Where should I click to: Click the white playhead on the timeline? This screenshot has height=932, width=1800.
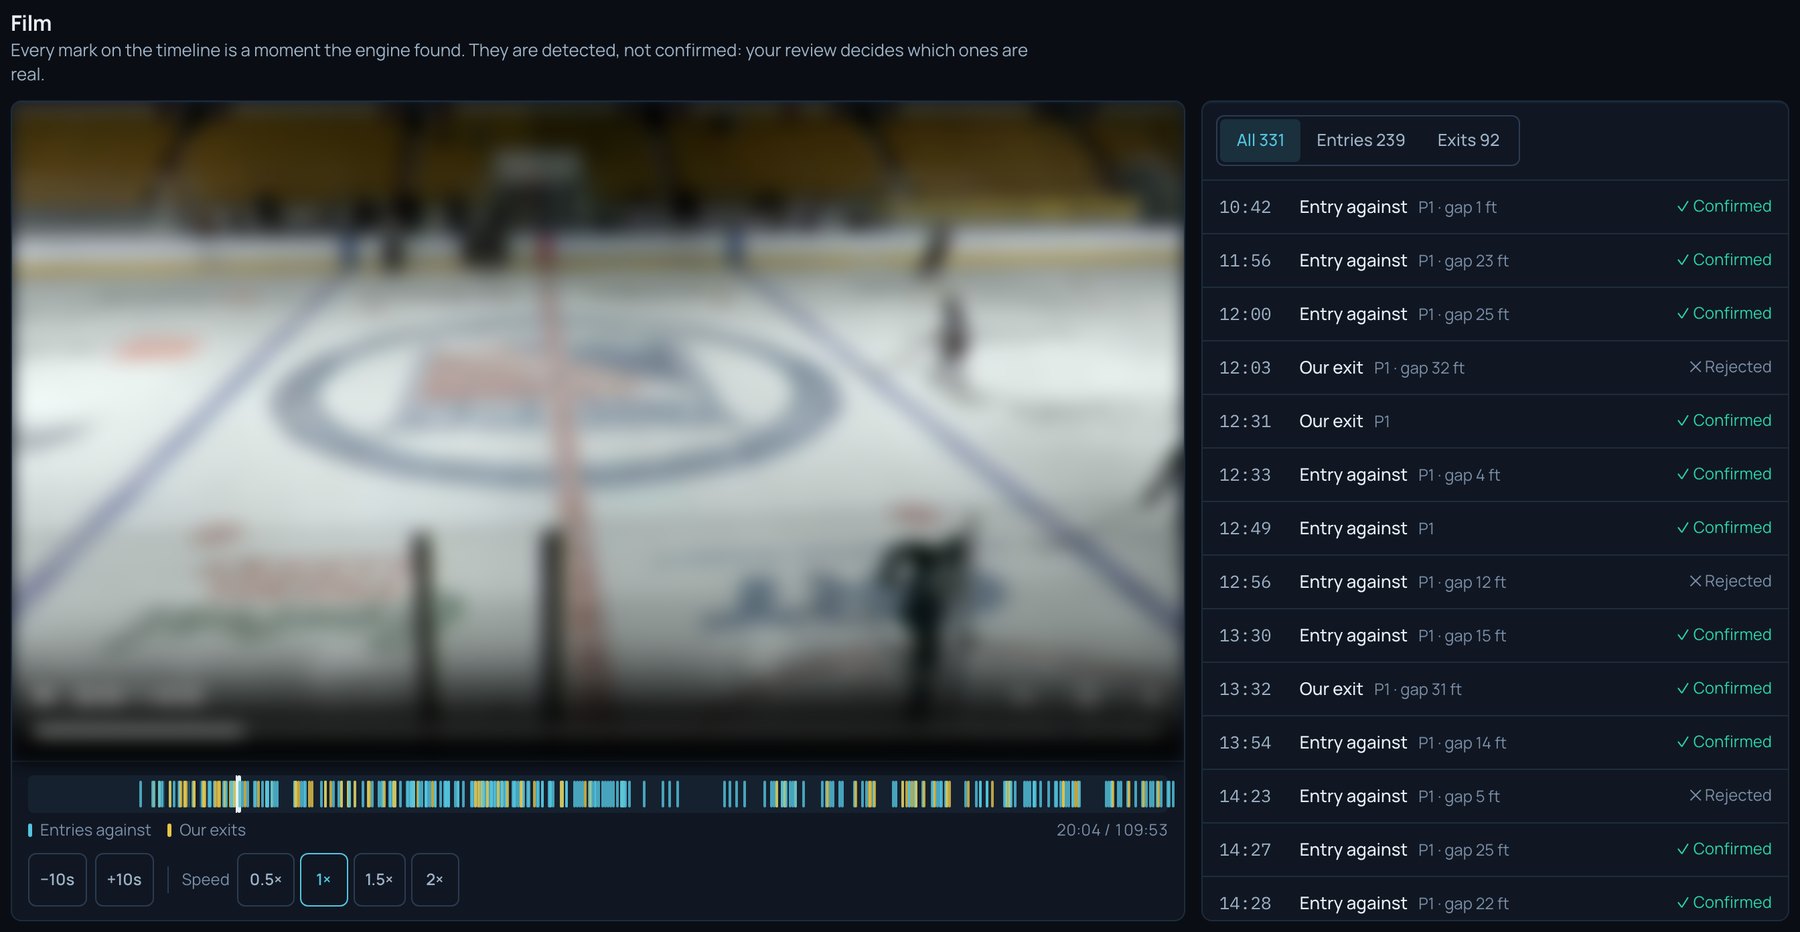click(x=238, y=794)
